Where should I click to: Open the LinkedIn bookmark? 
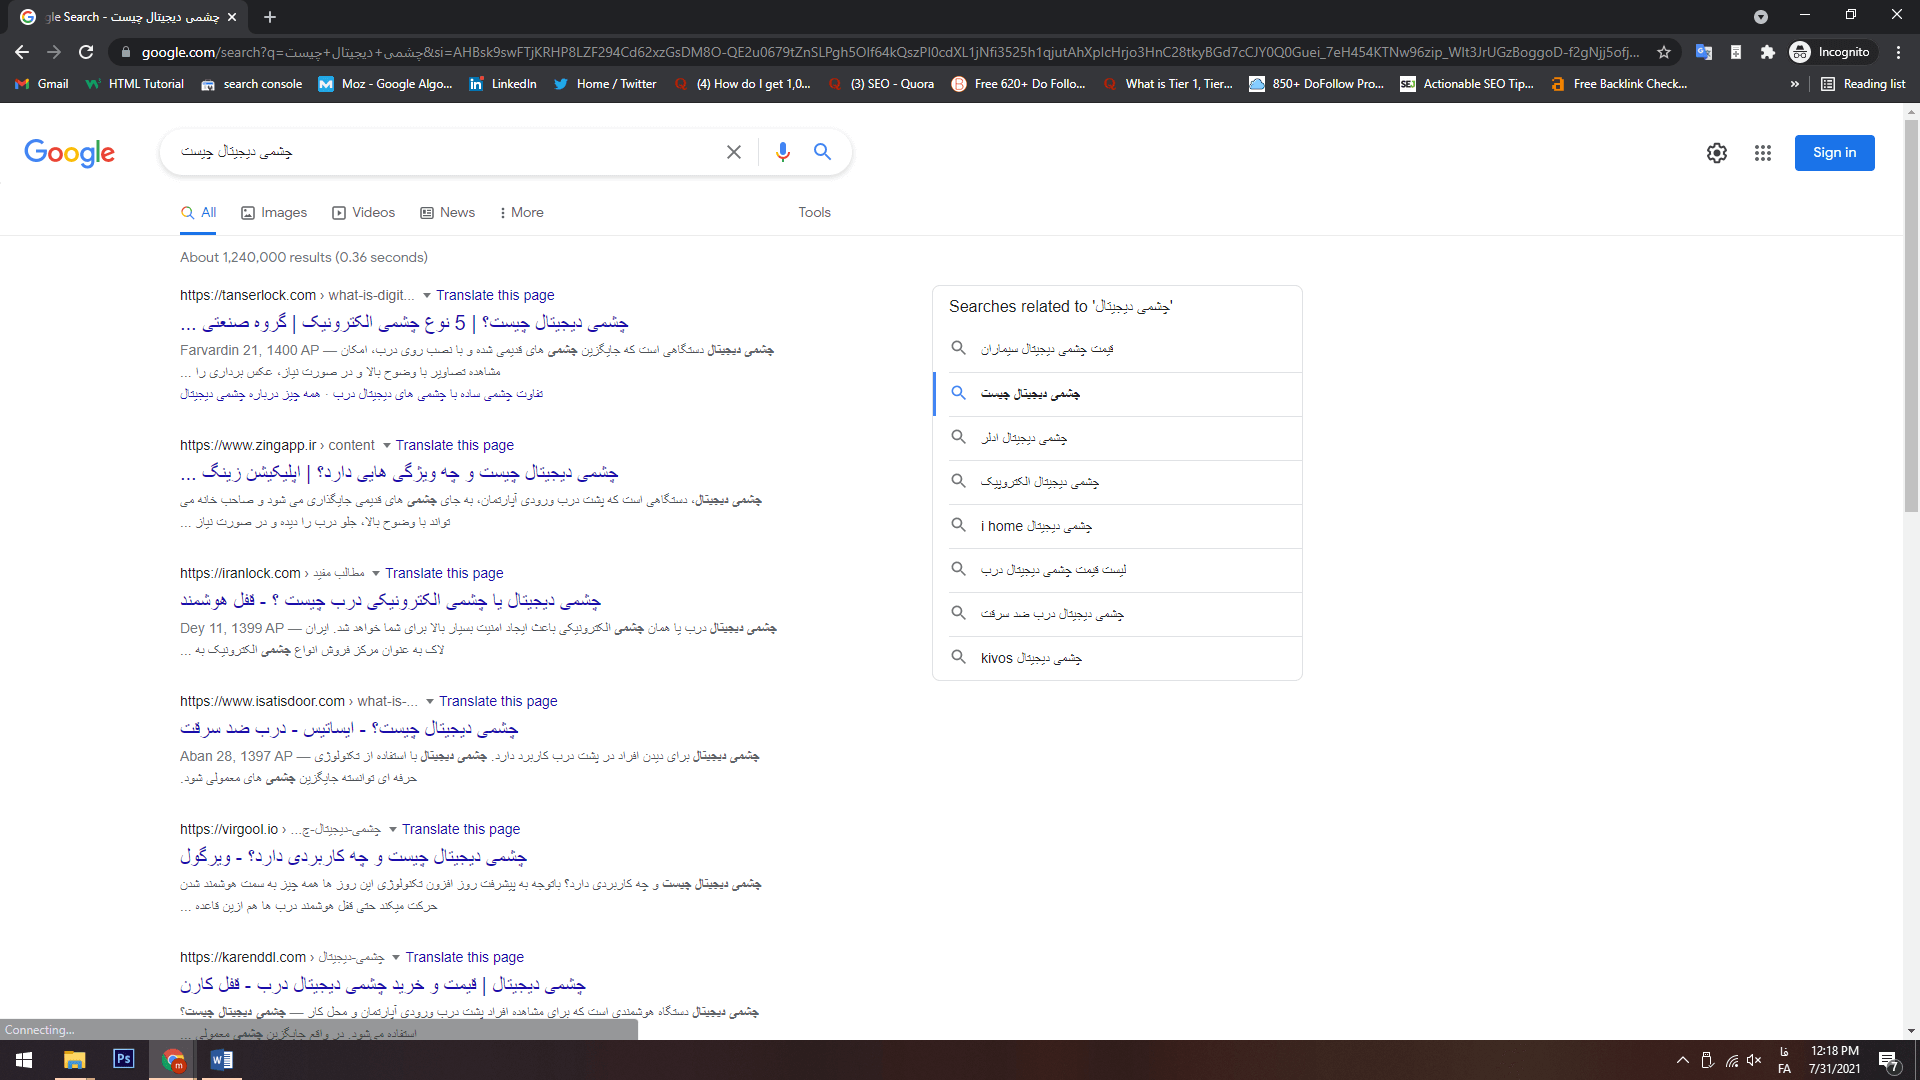pos(503,84)
